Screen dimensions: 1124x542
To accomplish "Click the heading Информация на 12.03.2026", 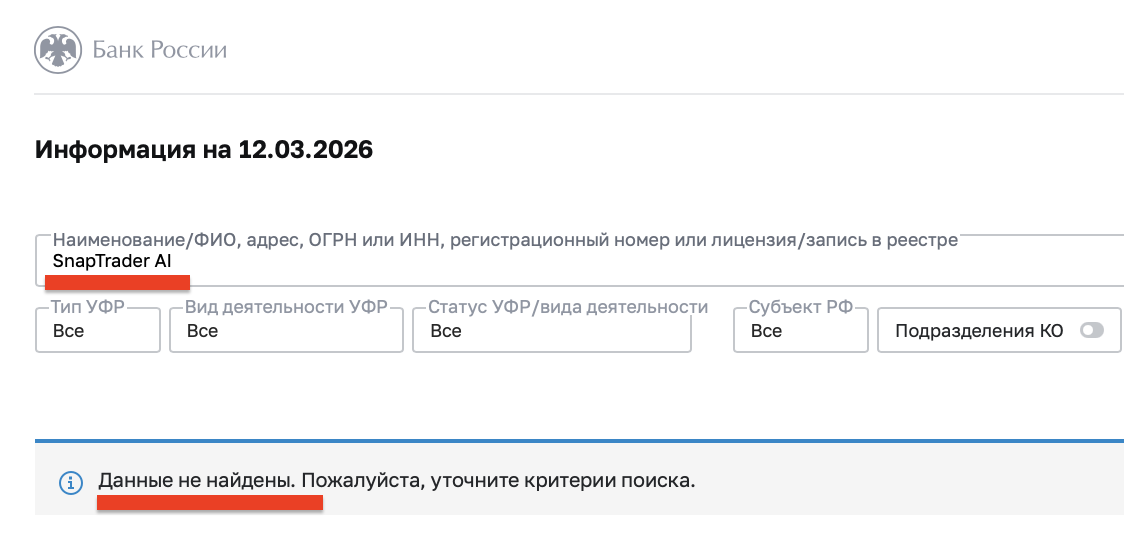I will 204,150.
